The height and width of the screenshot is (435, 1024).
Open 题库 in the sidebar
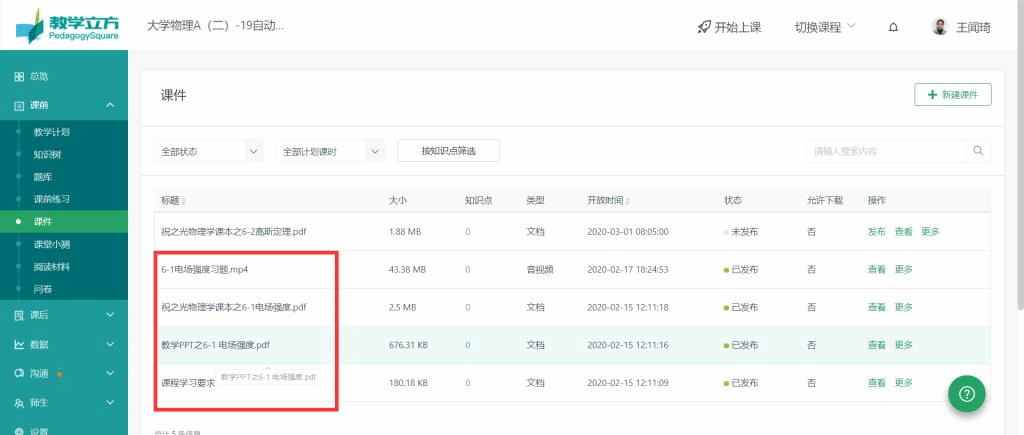42,177
